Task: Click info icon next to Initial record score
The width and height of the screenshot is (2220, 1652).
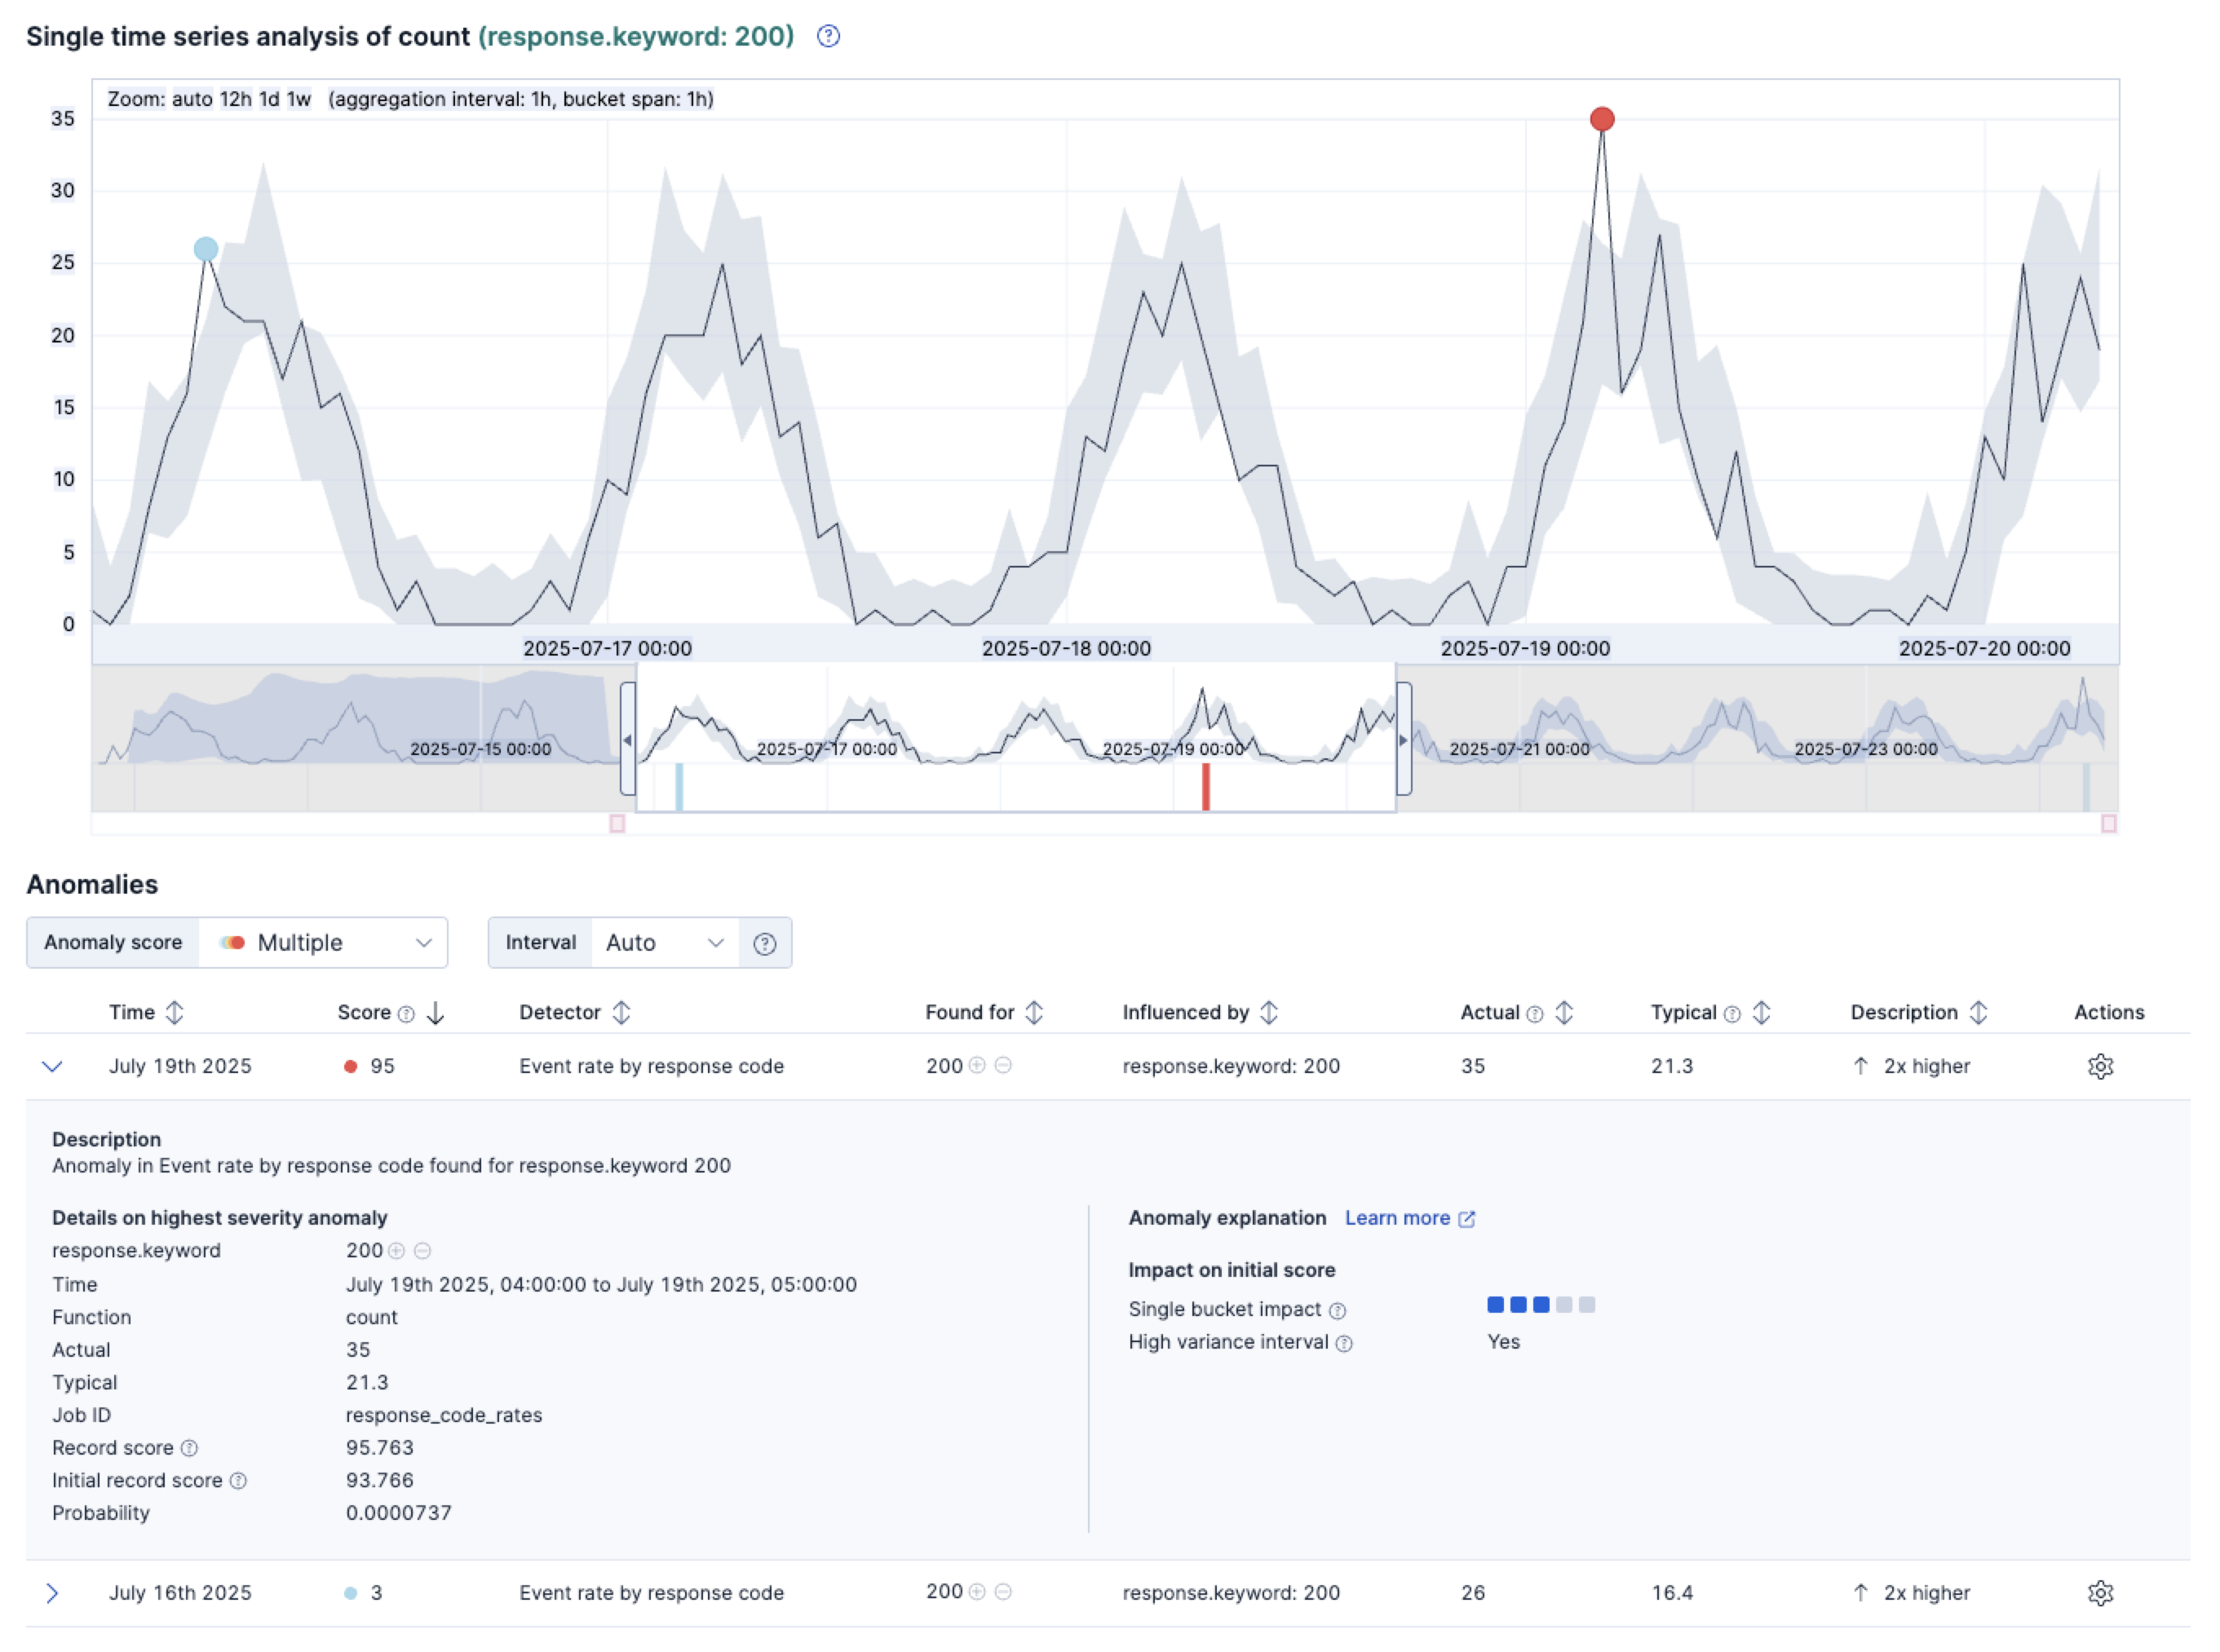Action: 237,1481
